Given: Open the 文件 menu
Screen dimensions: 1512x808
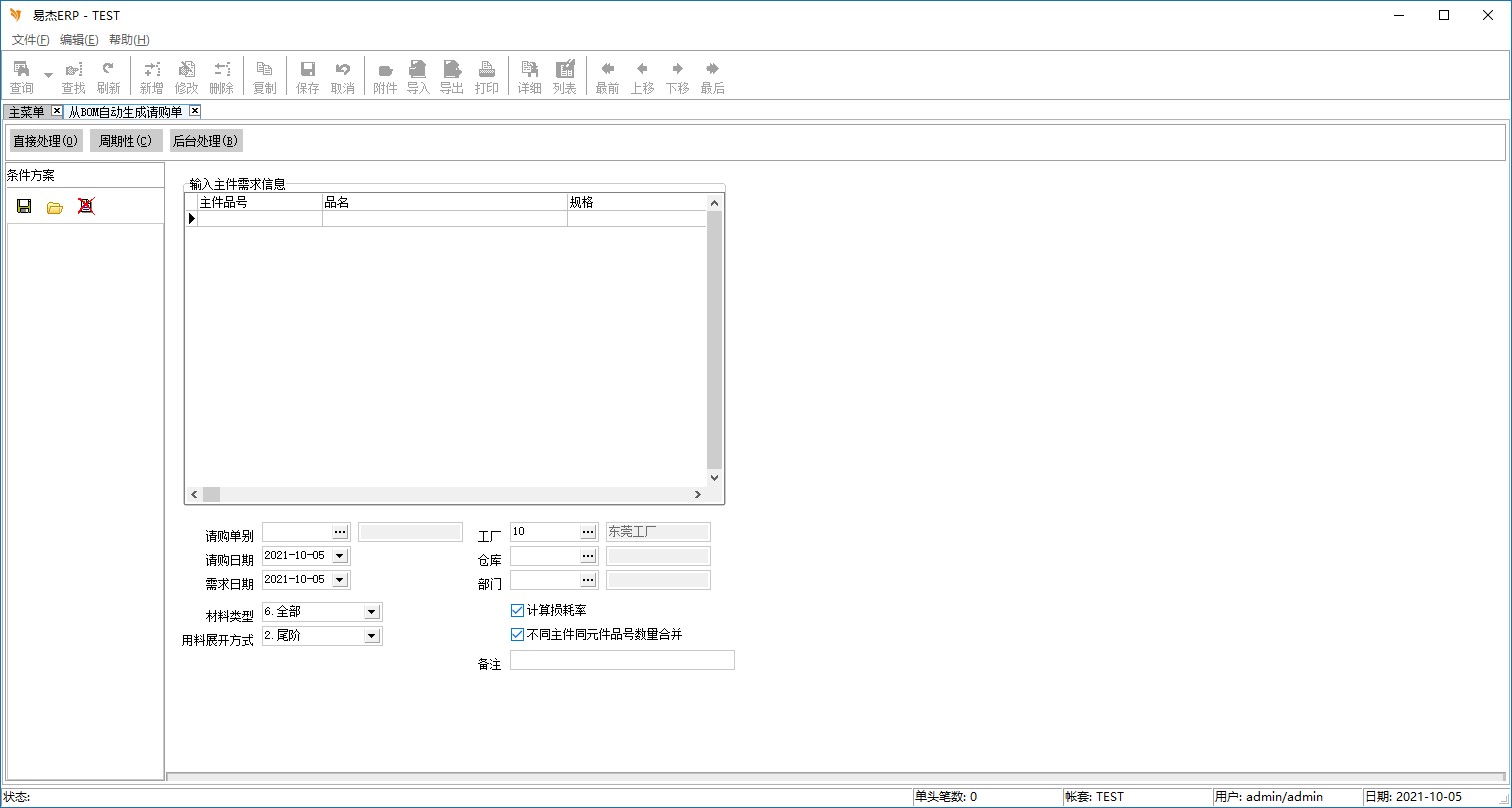Looking at the screenshot, I should click(30, 40).
